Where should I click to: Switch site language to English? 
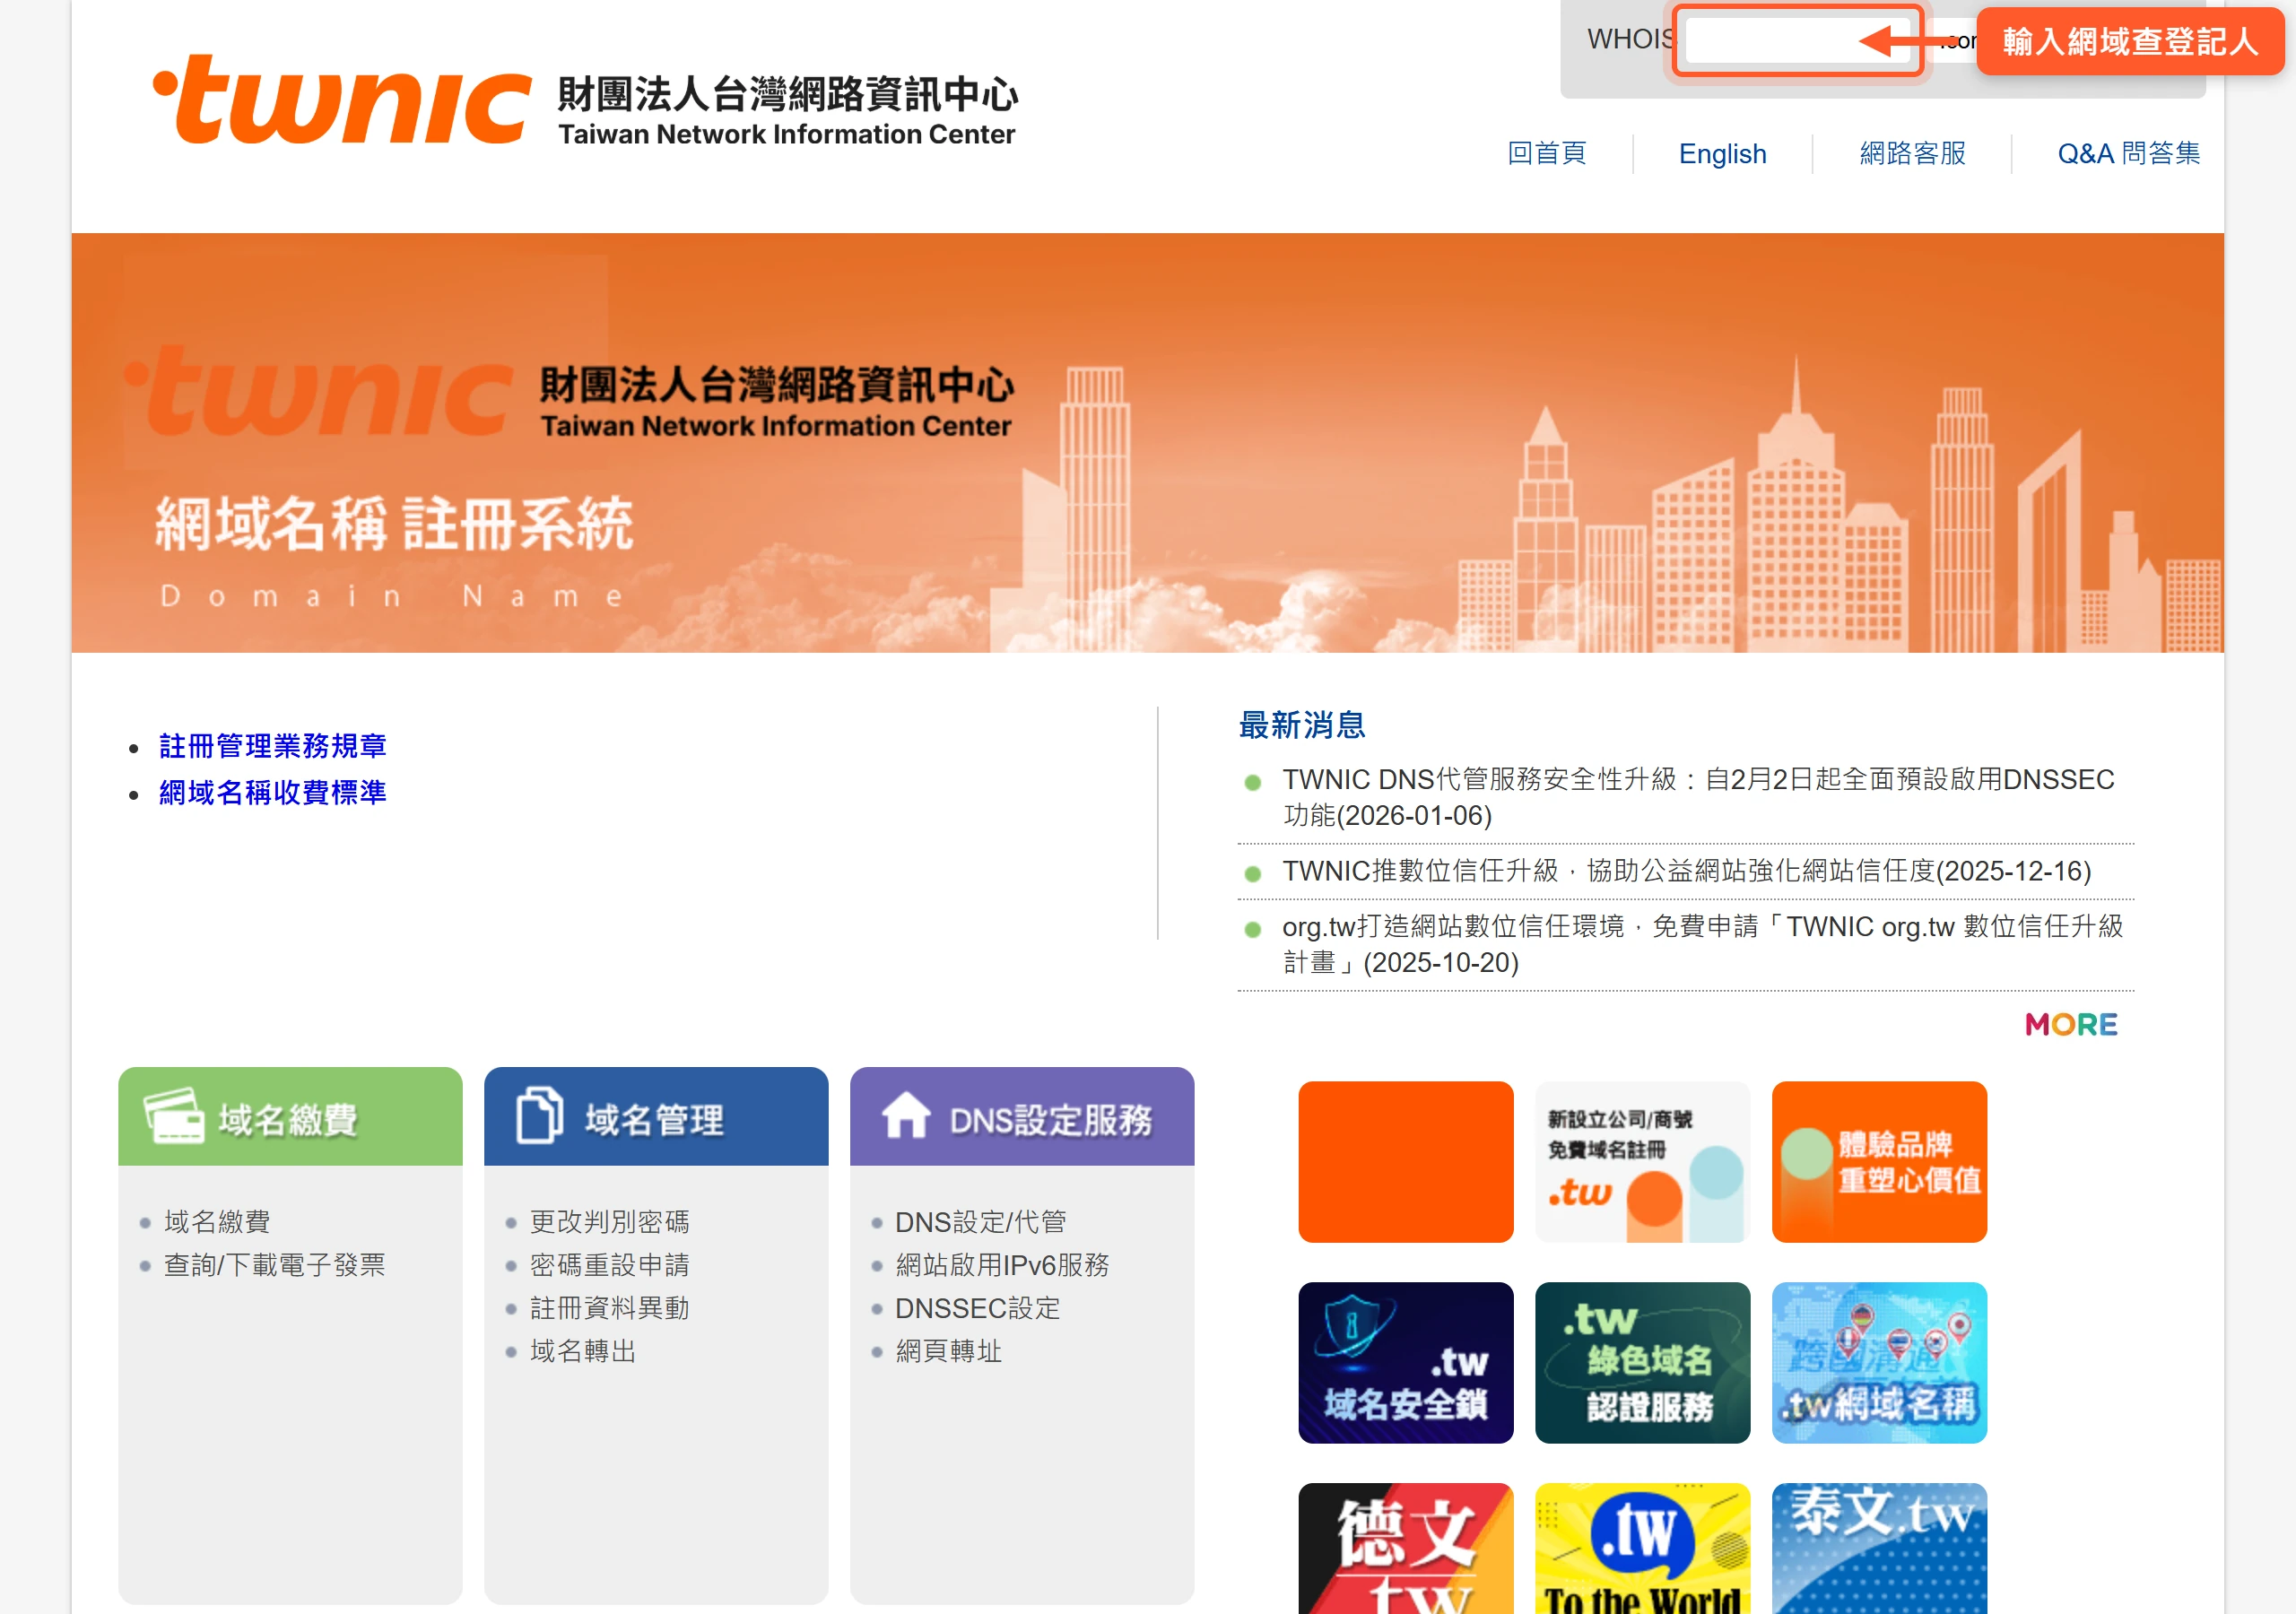1722,154
